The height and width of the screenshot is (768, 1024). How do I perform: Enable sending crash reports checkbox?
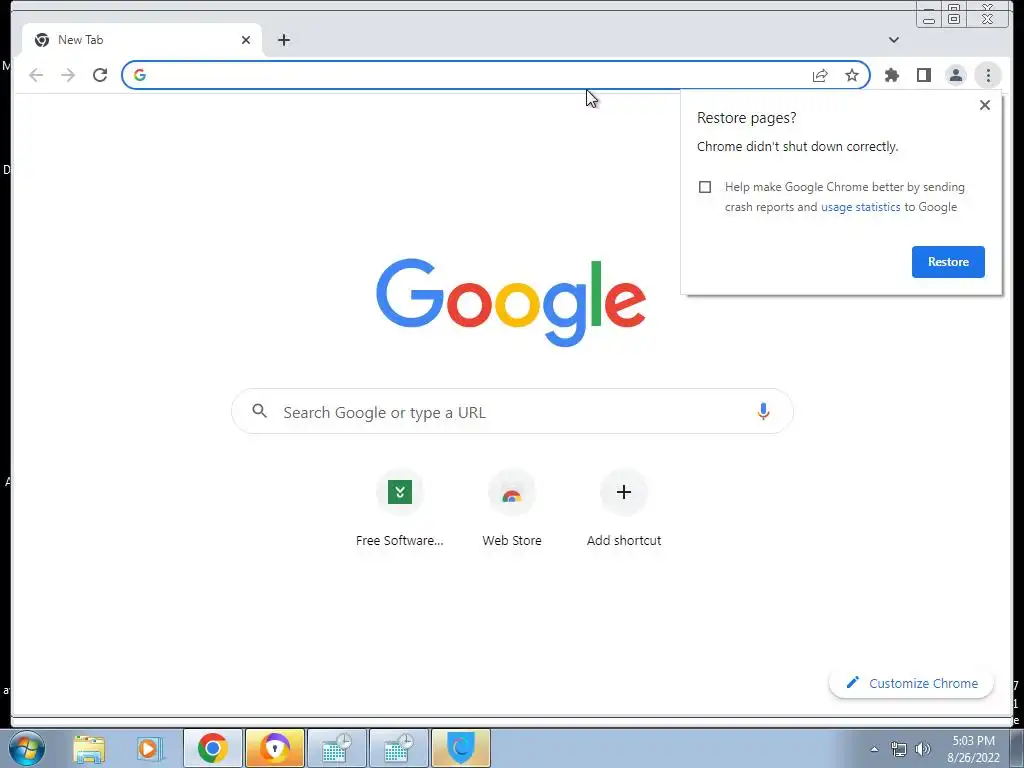(705, 187)
